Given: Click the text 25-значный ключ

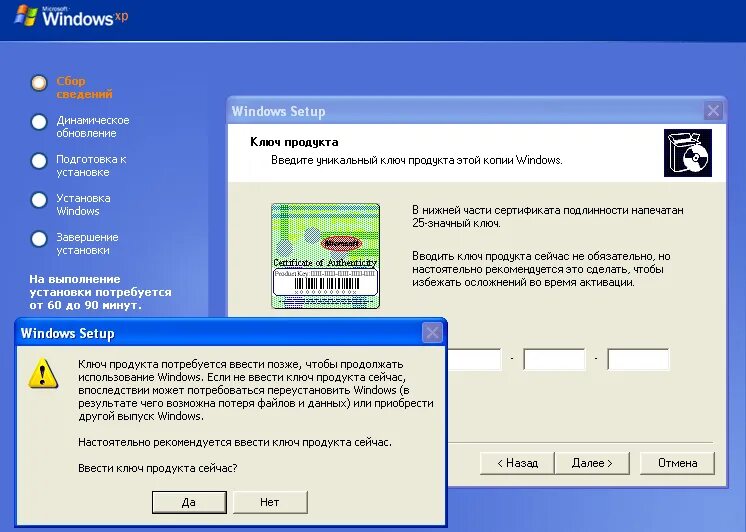Looking at the screenshot, I should tap(456, 223).
